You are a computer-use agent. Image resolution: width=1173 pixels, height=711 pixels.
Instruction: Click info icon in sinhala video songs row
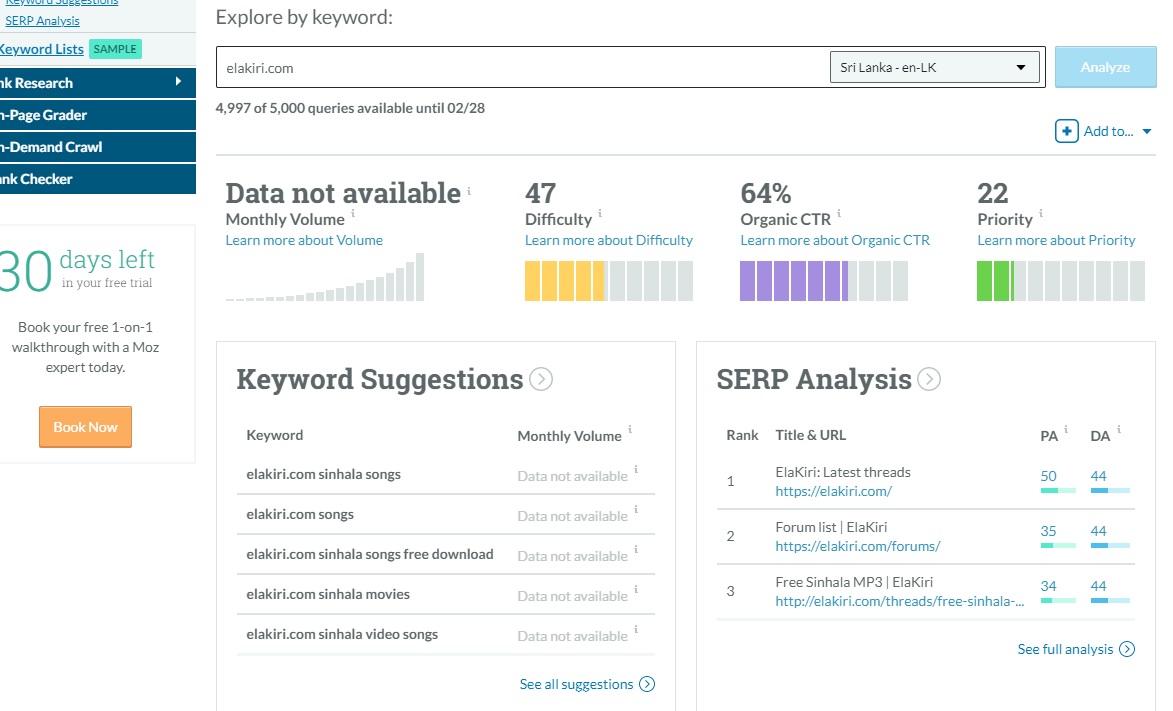point(636,629)
